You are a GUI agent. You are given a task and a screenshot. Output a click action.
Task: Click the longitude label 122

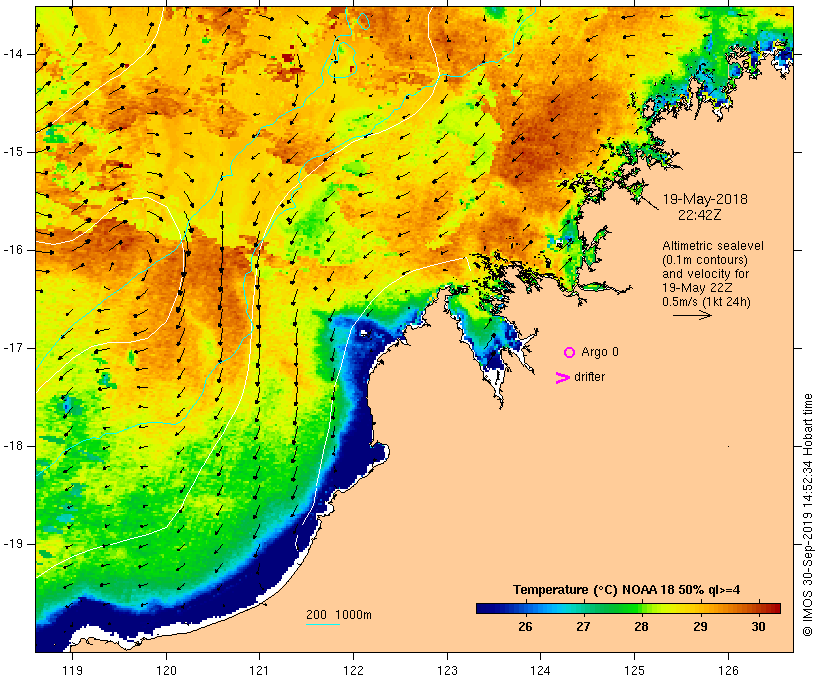(x=354, y=671)
